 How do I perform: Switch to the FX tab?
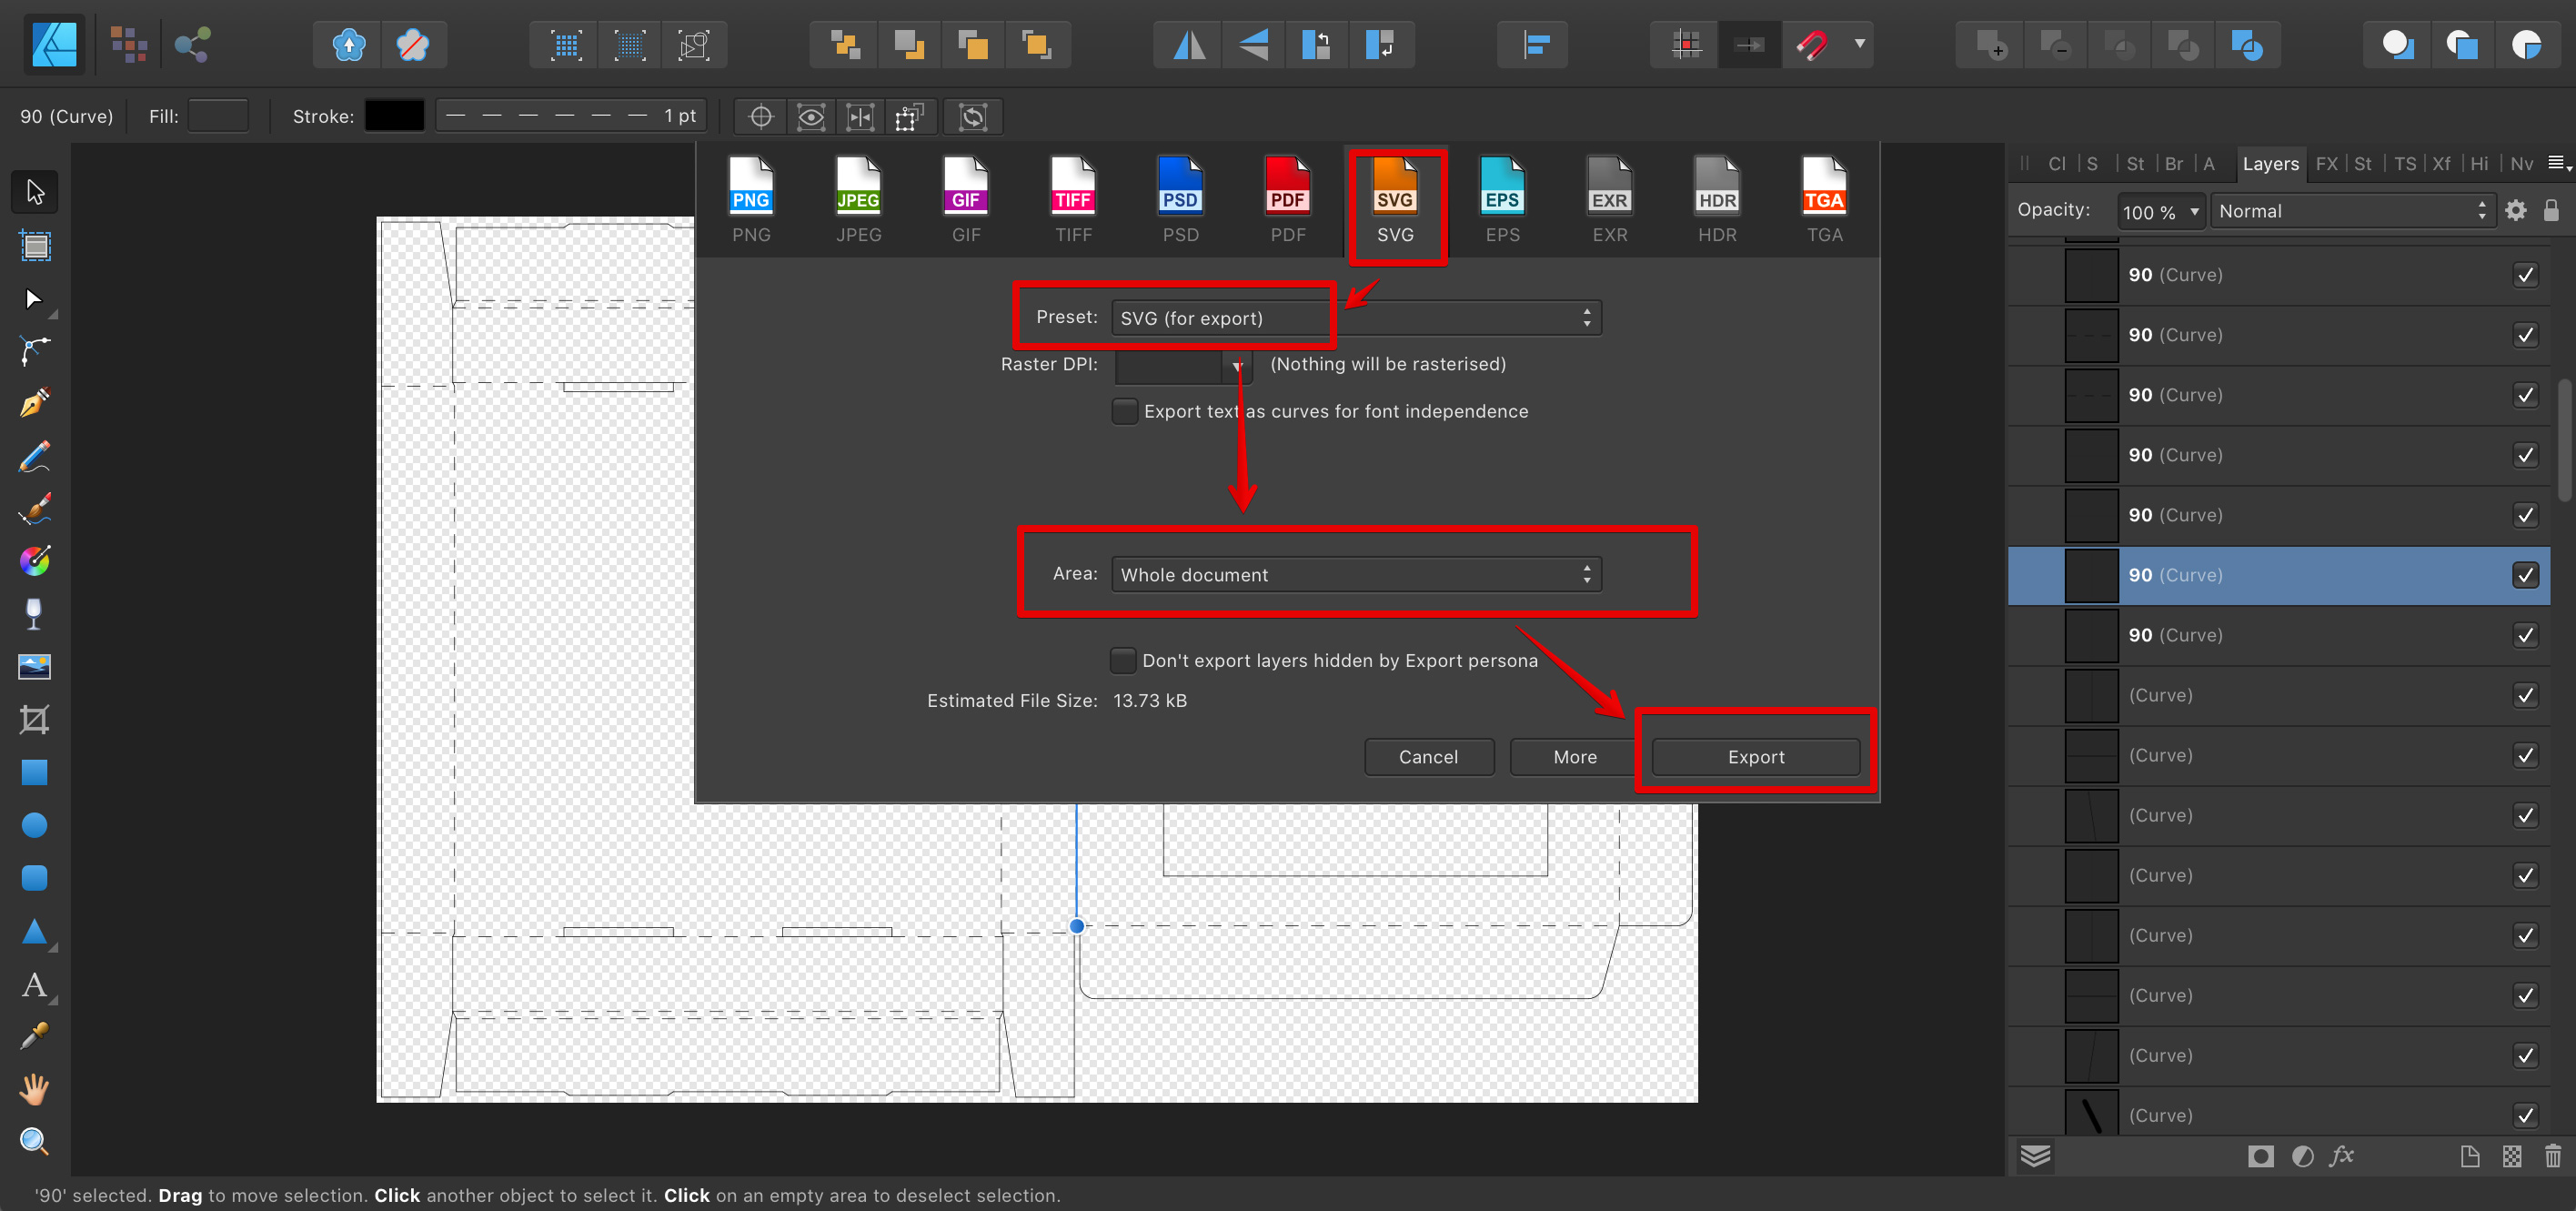(2327, 164)
